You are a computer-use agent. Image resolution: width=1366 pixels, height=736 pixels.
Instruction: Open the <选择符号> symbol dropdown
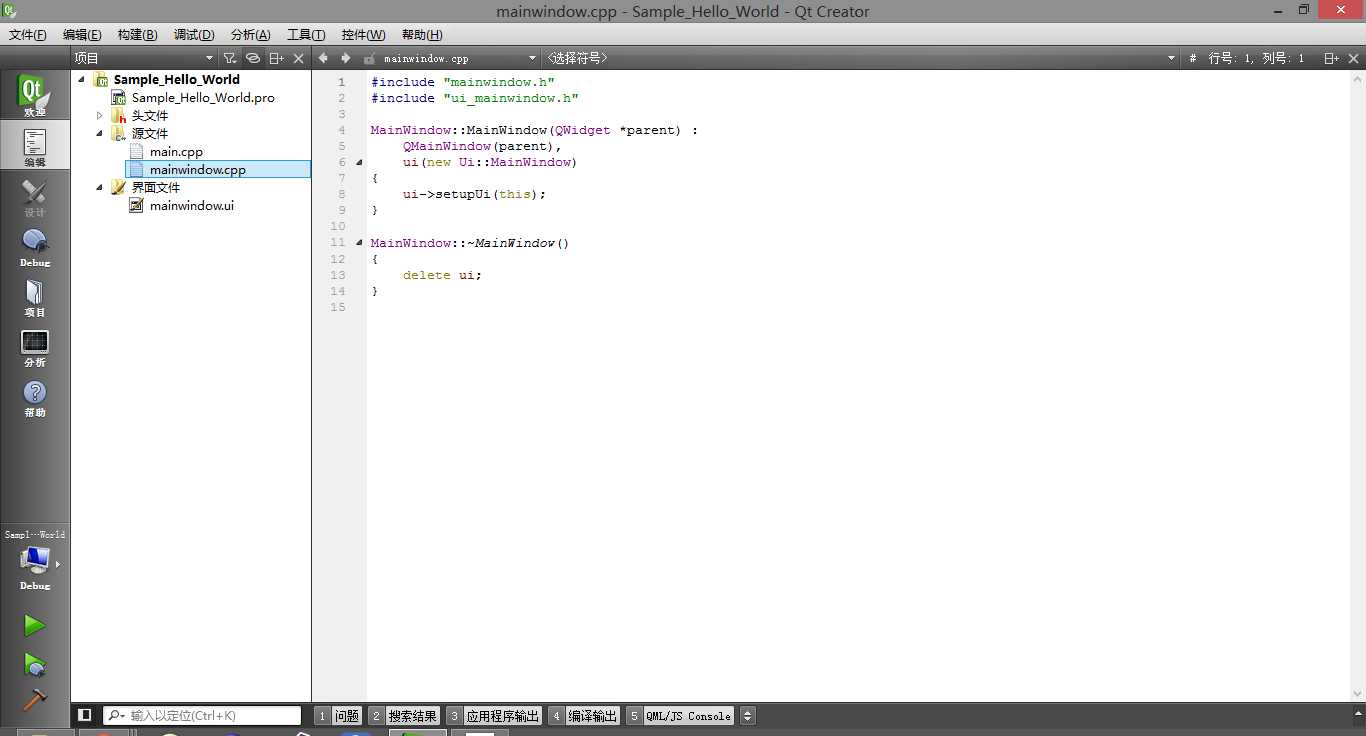click(x=861, y=58)
